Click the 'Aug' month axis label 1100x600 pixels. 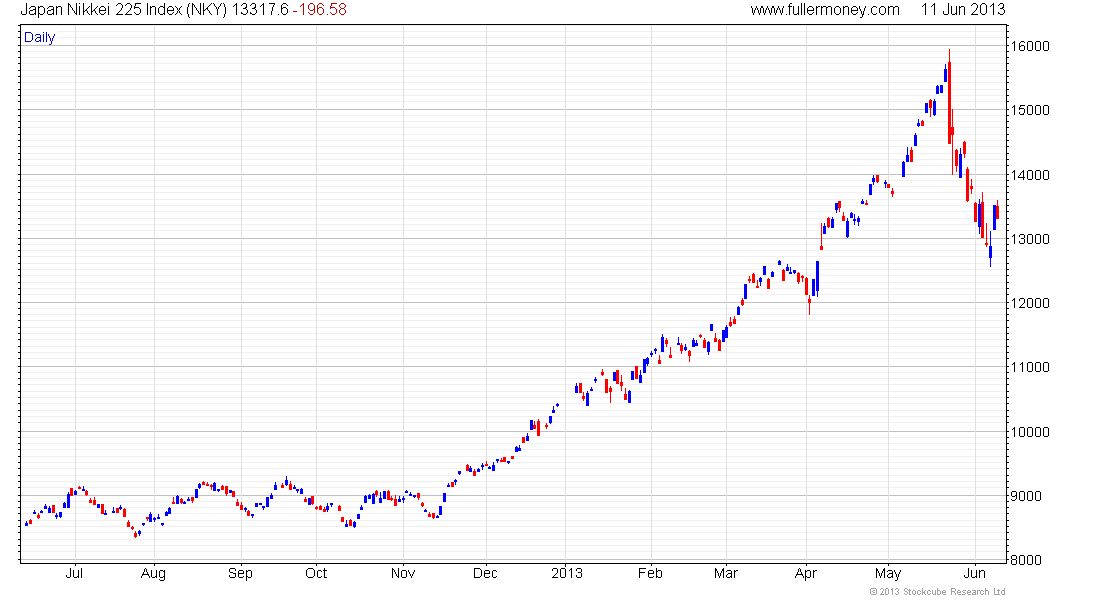154,573
